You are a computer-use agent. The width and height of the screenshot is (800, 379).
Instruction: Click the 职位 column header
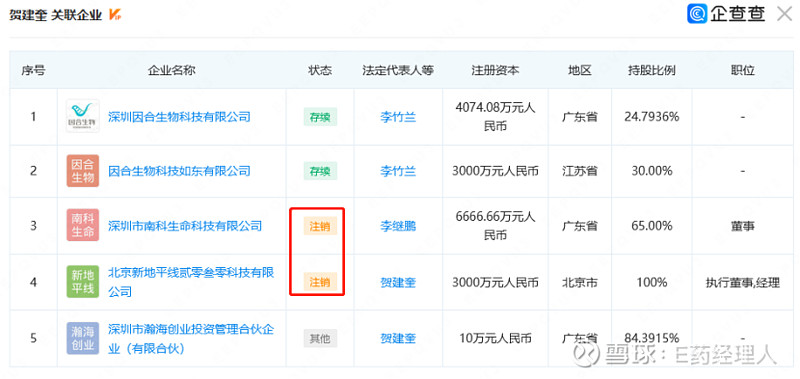742,70
